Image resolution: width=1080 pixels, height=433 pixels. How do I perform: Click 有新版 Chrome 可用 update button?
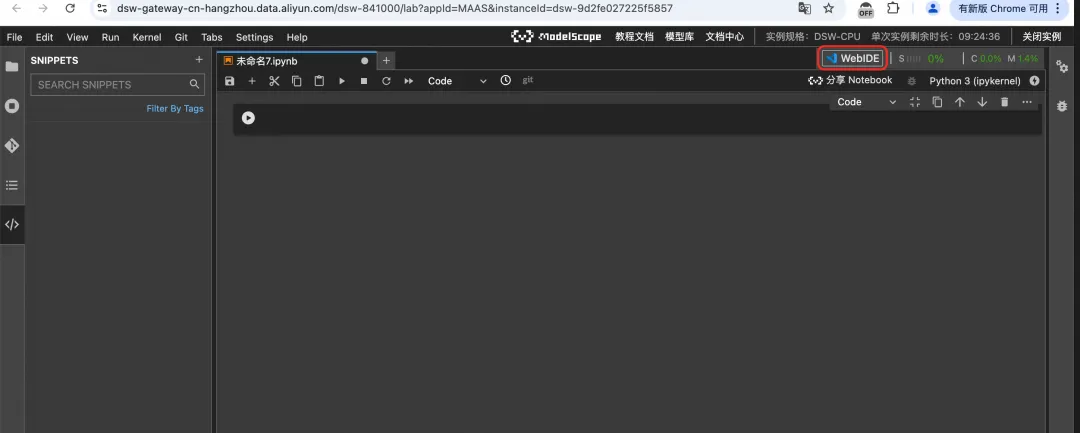(x=1010, y=8)
